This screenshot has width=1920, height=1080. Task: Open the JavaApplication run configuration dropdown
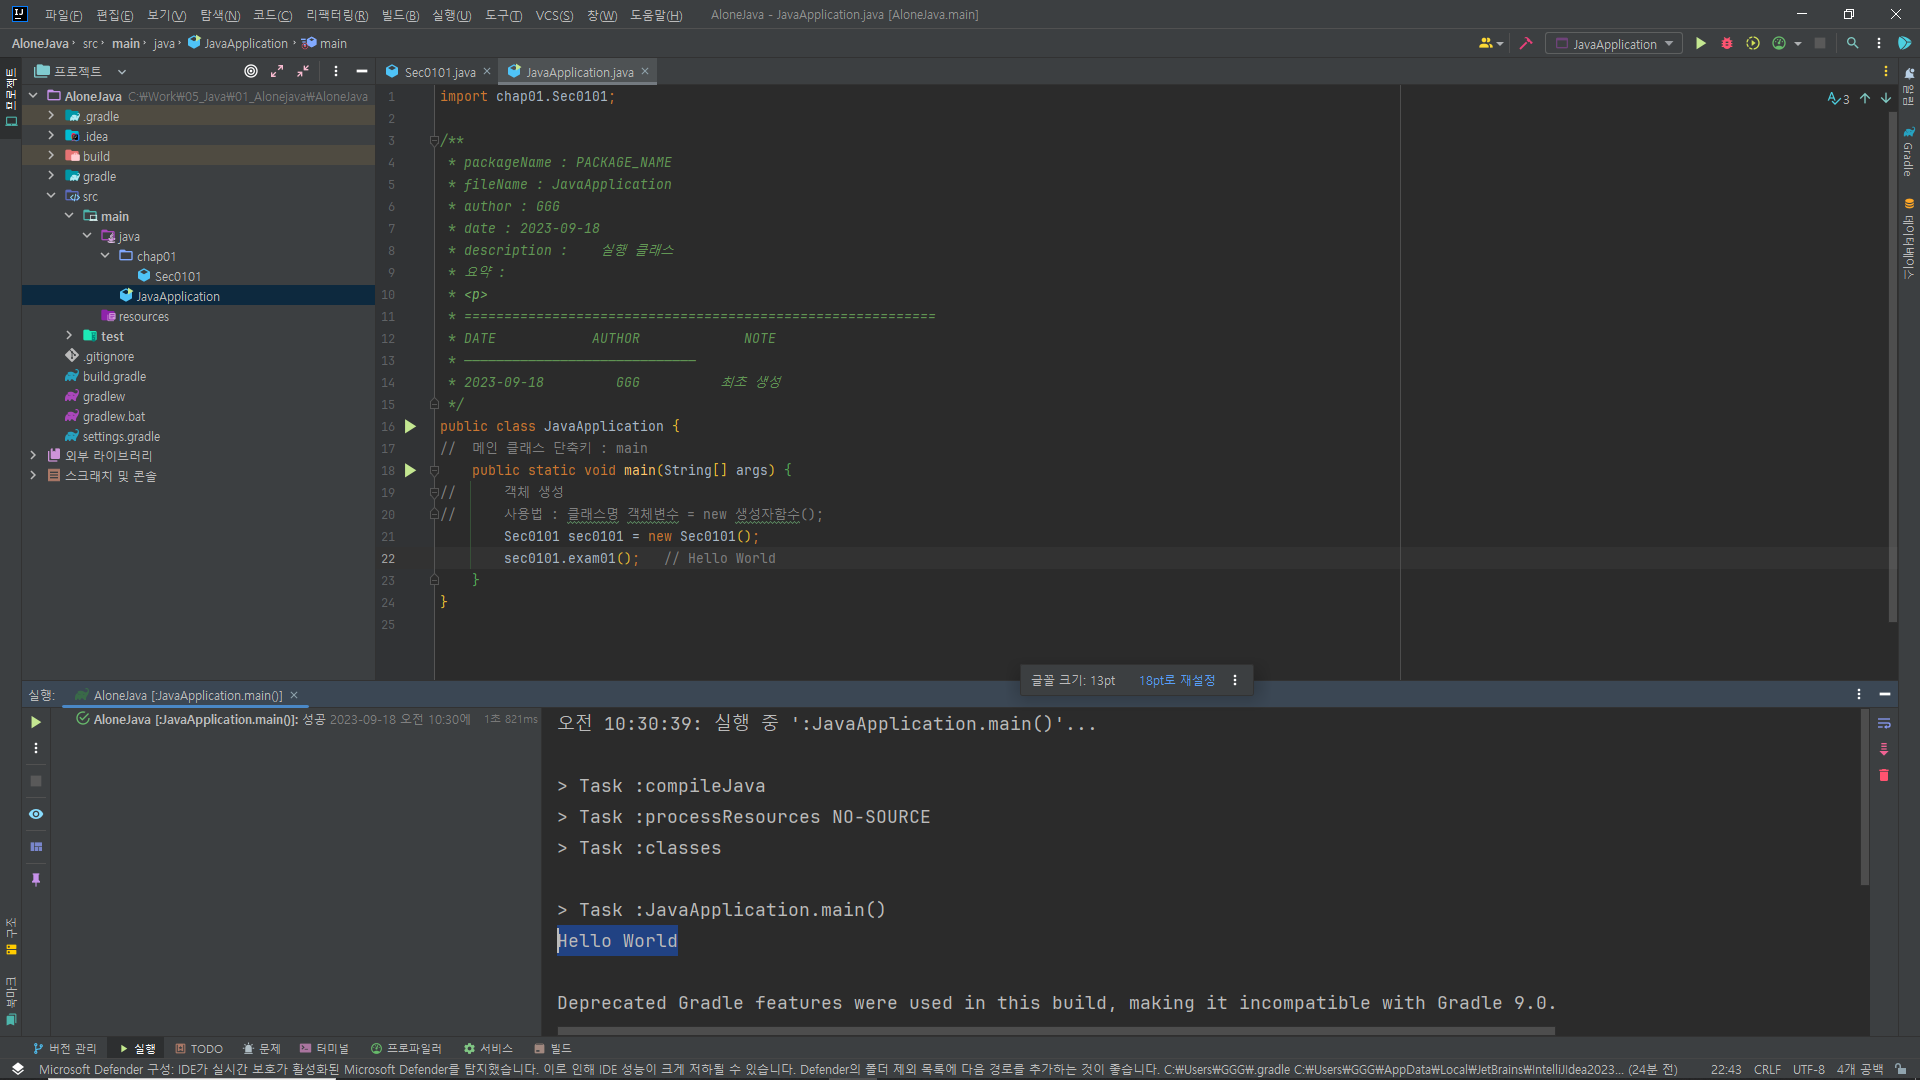click(x=1614, y=44)
